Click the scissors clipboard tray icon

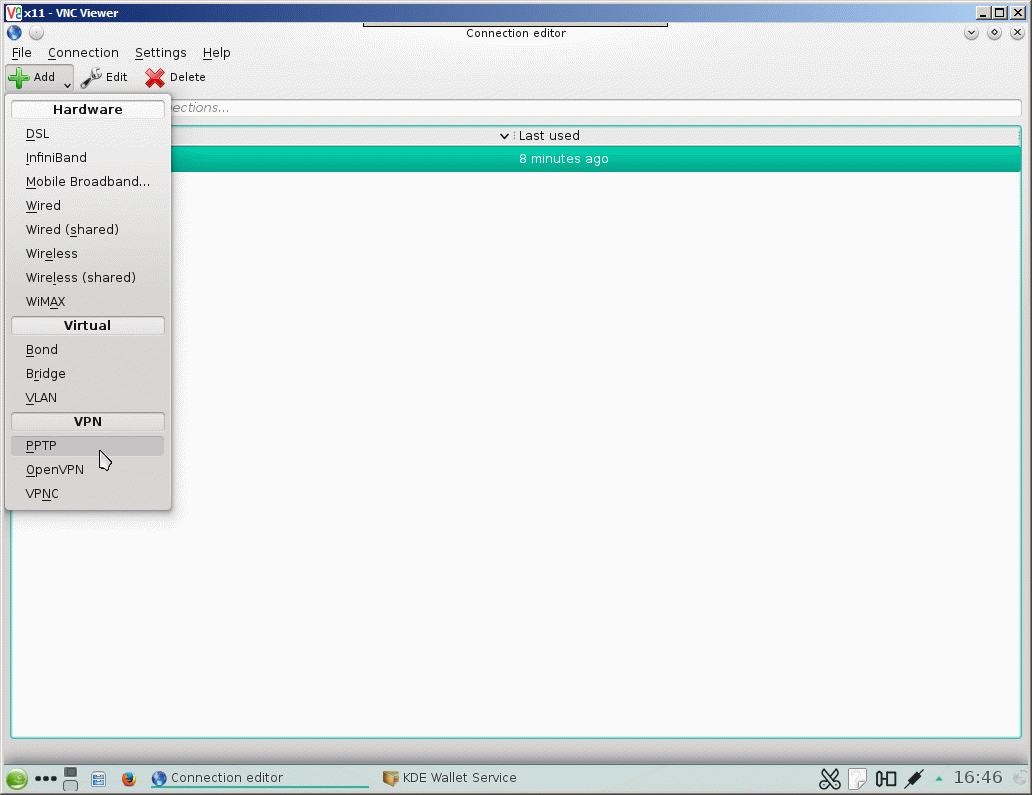[829, 779]
